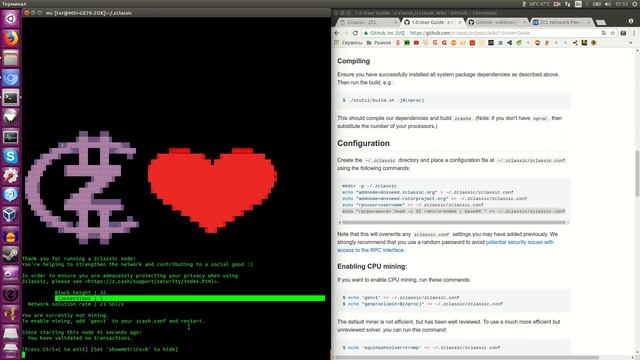The height and width of the screenshot is (360, 640).
Task: Click the screen recording camera indicator
Action: [x=557, y=4]
